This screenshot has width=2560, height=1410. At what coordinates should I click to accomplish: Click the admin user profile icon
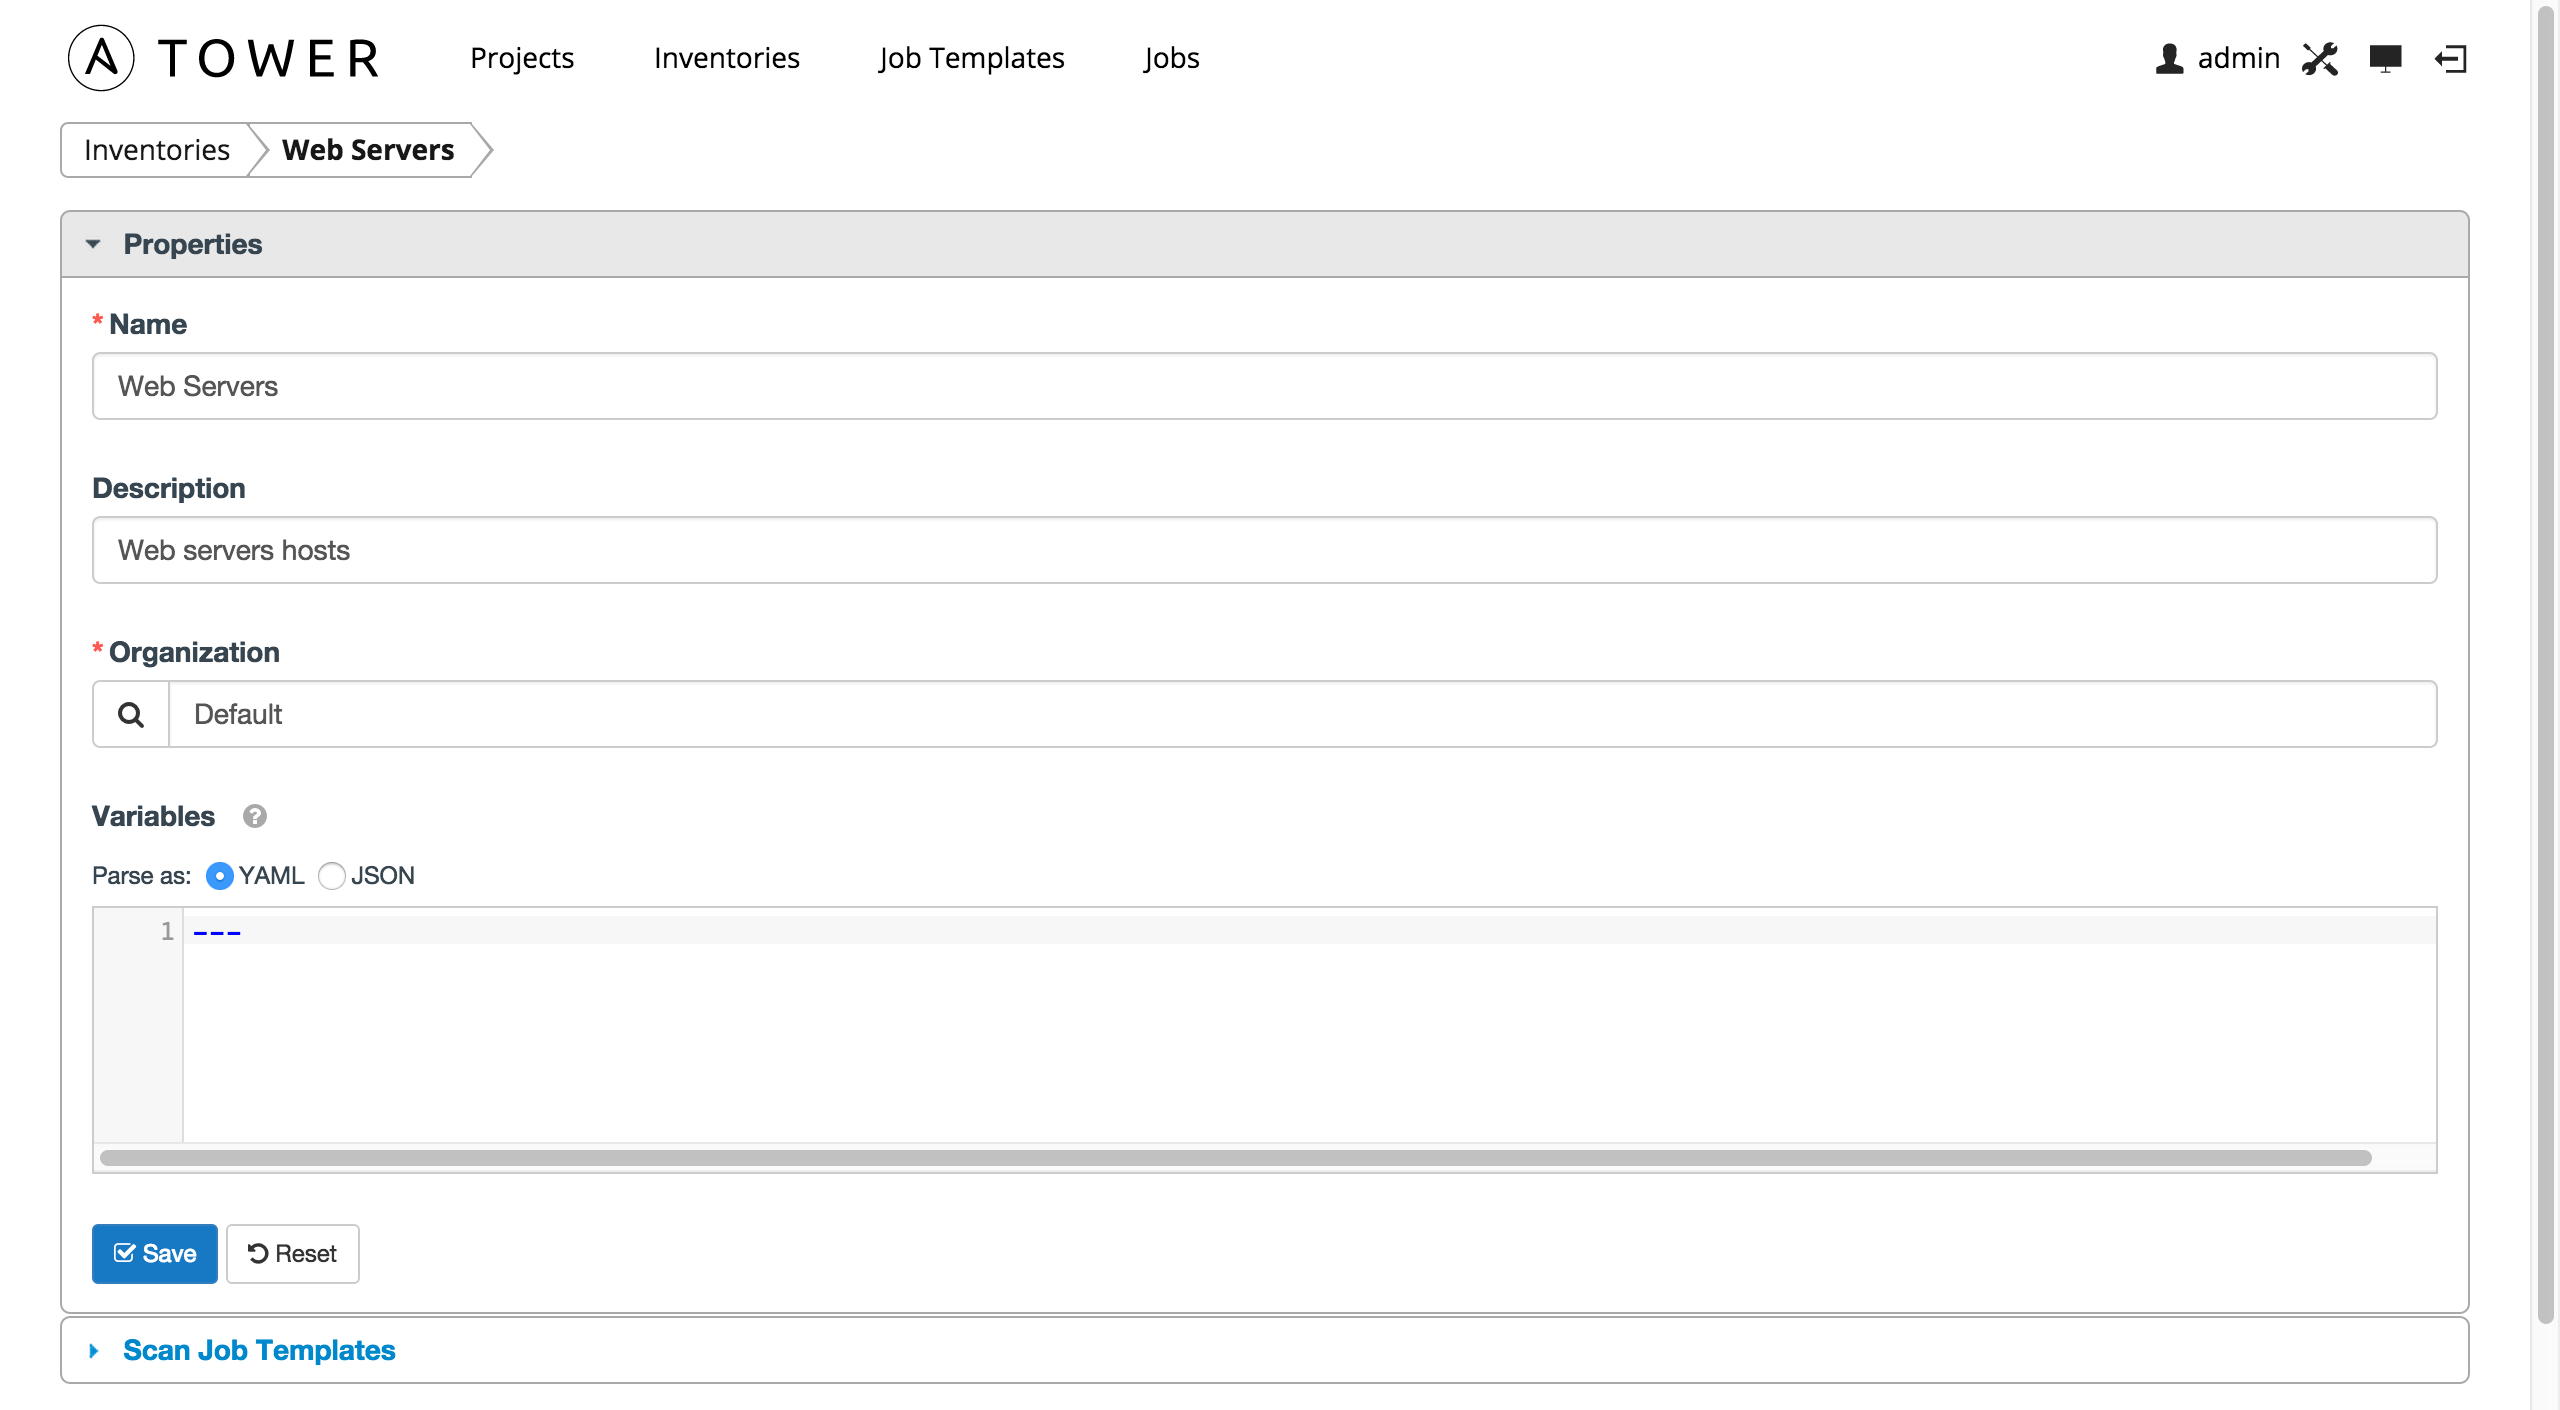point(2173,57)
